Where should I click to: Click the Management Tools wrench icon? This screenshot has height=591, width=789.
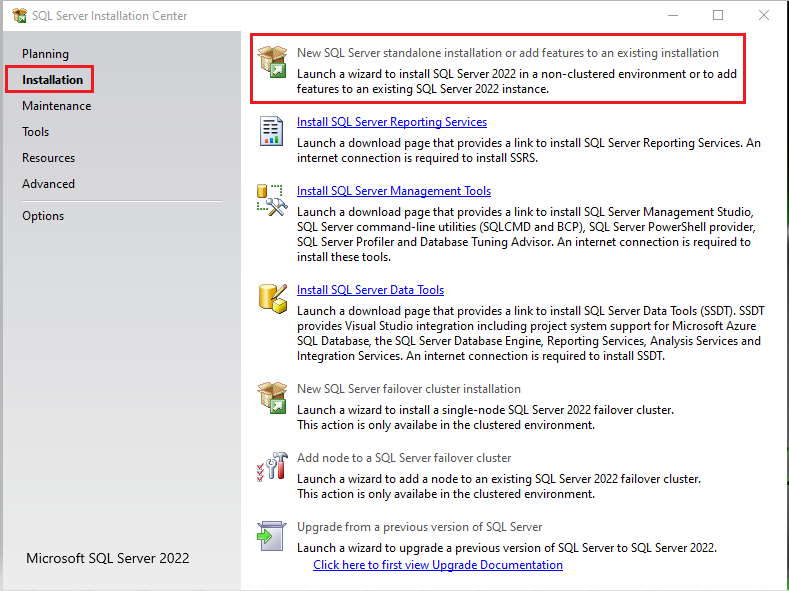(272, 200)
